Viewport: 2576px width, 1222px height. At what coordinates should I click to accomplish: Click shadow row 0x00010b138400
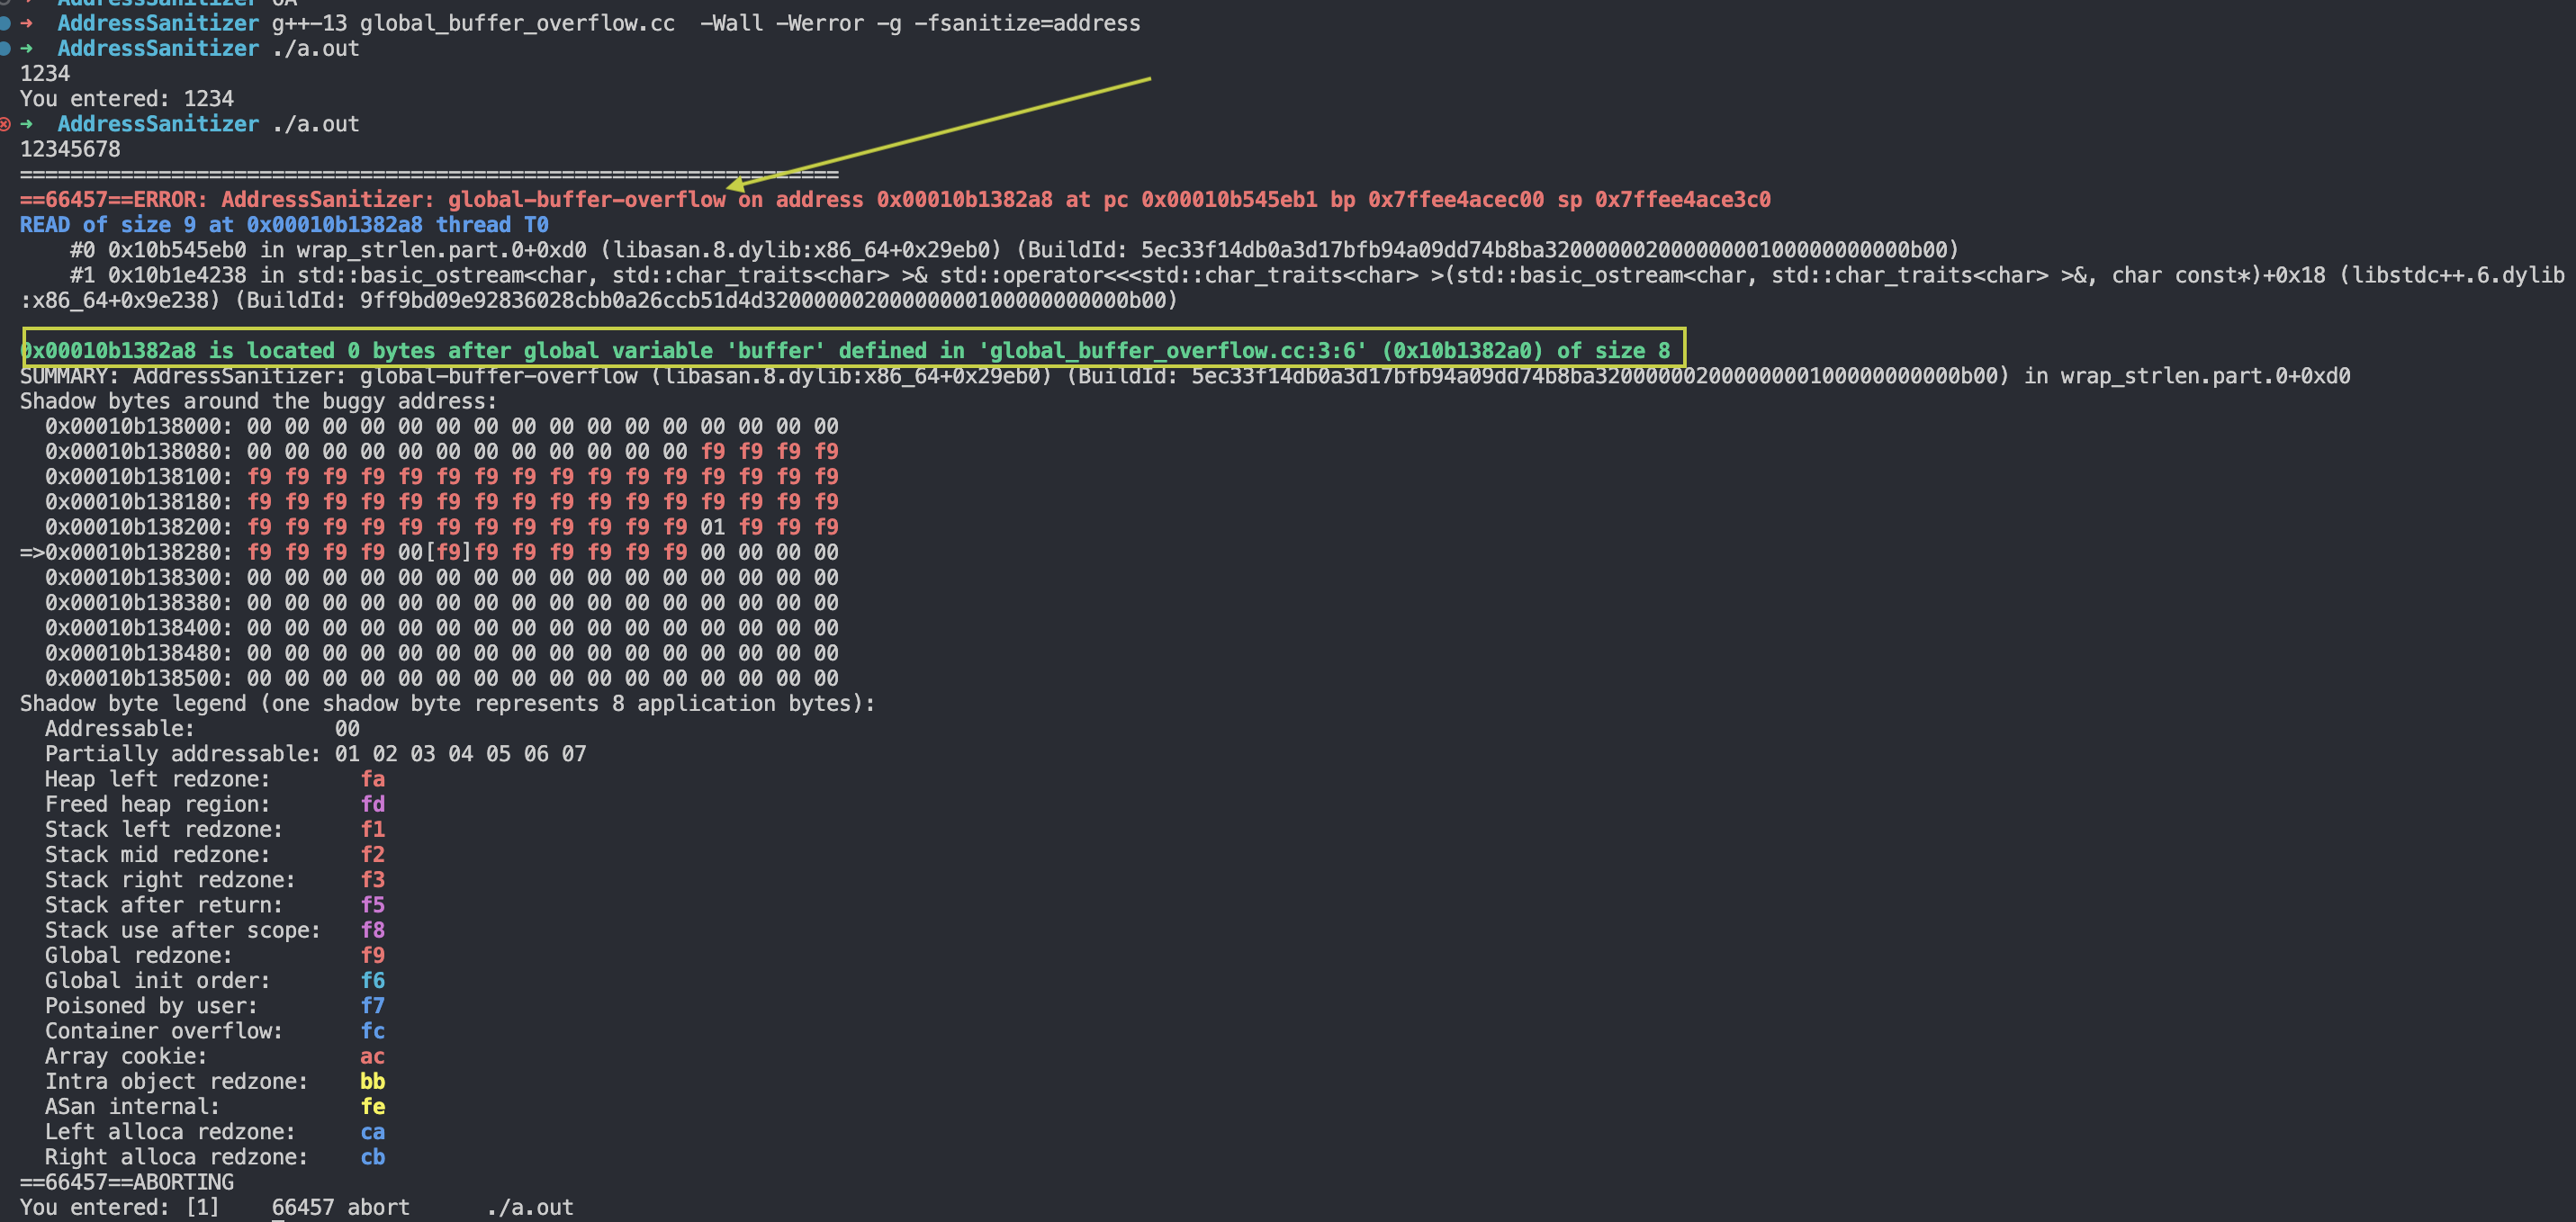point(442,628)
